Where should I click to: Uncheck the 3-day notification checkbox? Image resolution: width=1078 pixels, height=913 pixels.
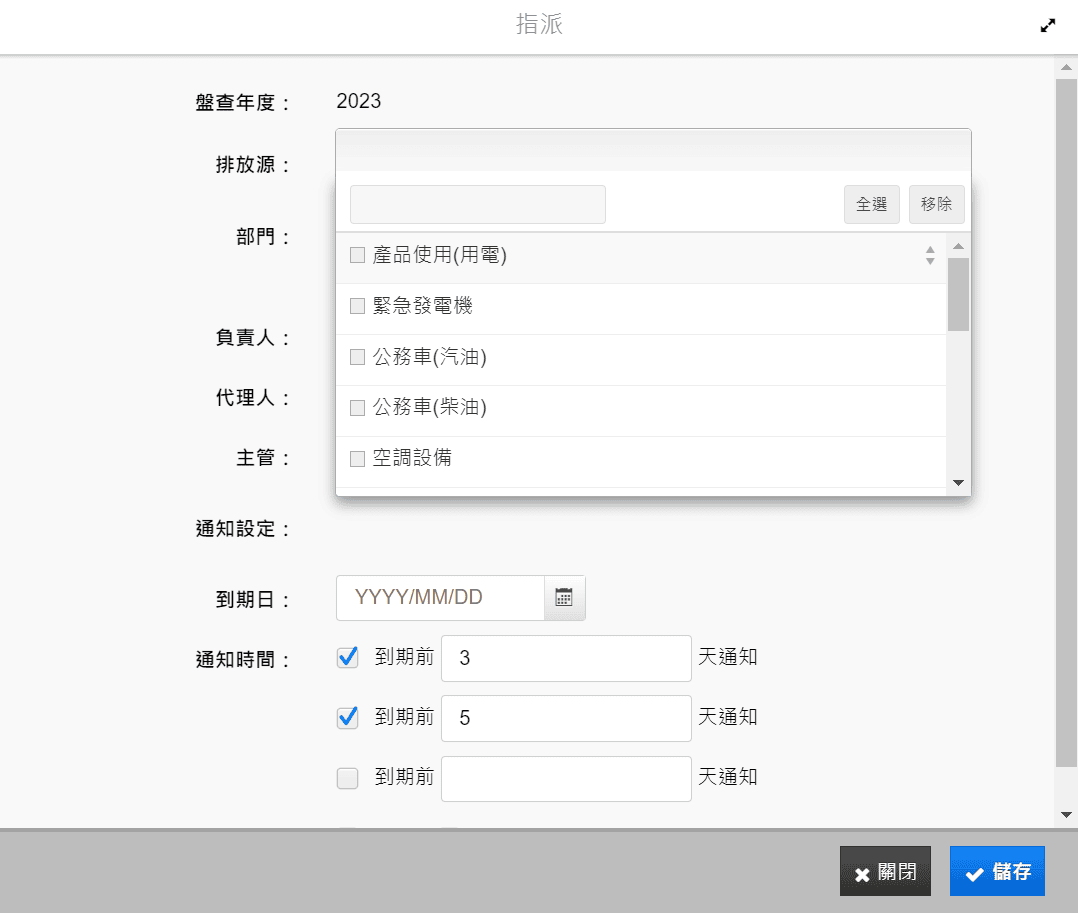(348, 658)
